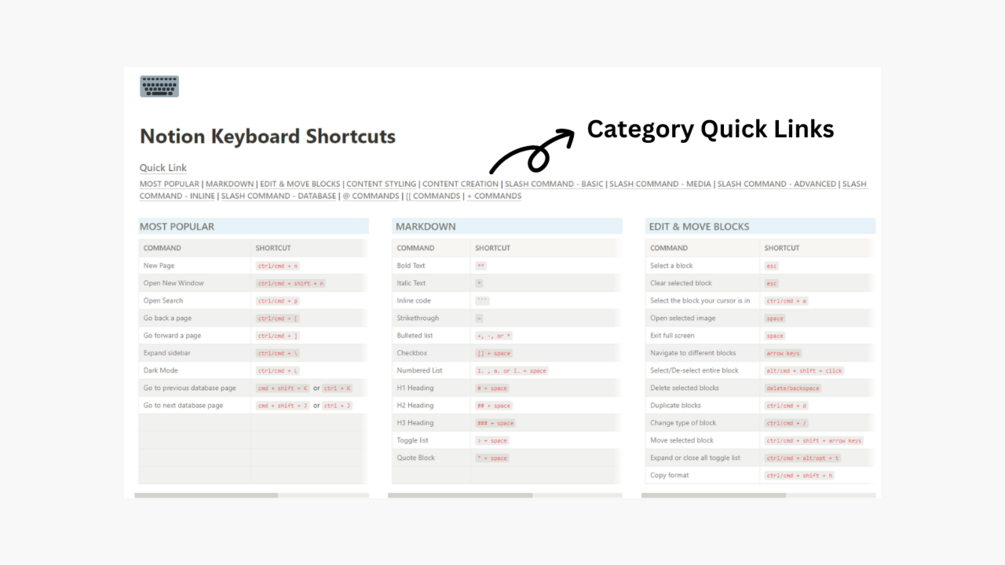
Task: Click the Copy format cell
Action: coord(702,475)
